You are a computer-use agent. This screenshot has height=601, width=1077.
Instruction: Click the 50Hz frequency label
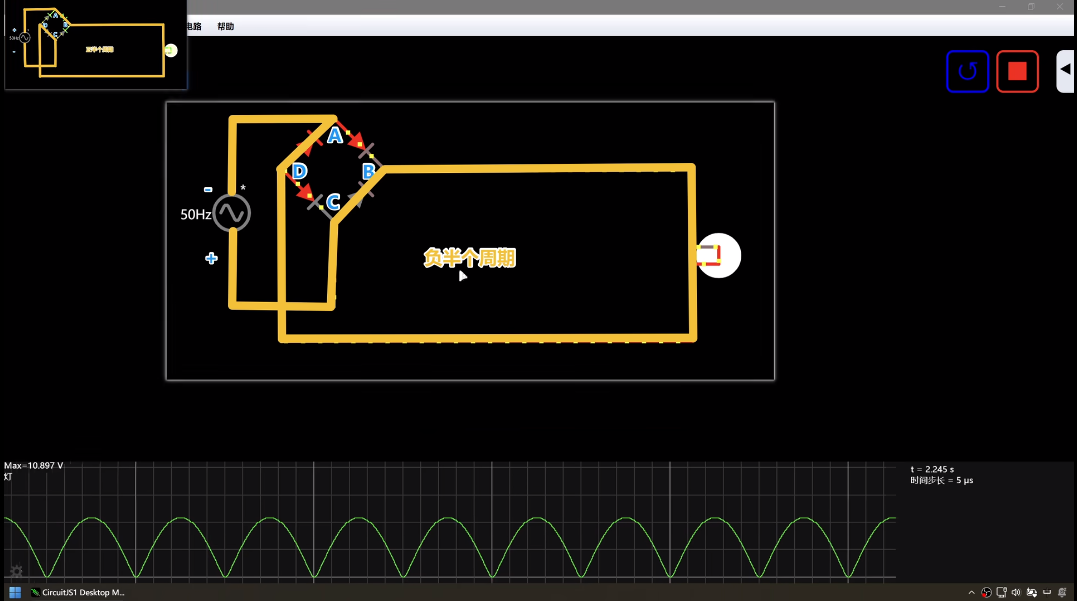point(196,214)
